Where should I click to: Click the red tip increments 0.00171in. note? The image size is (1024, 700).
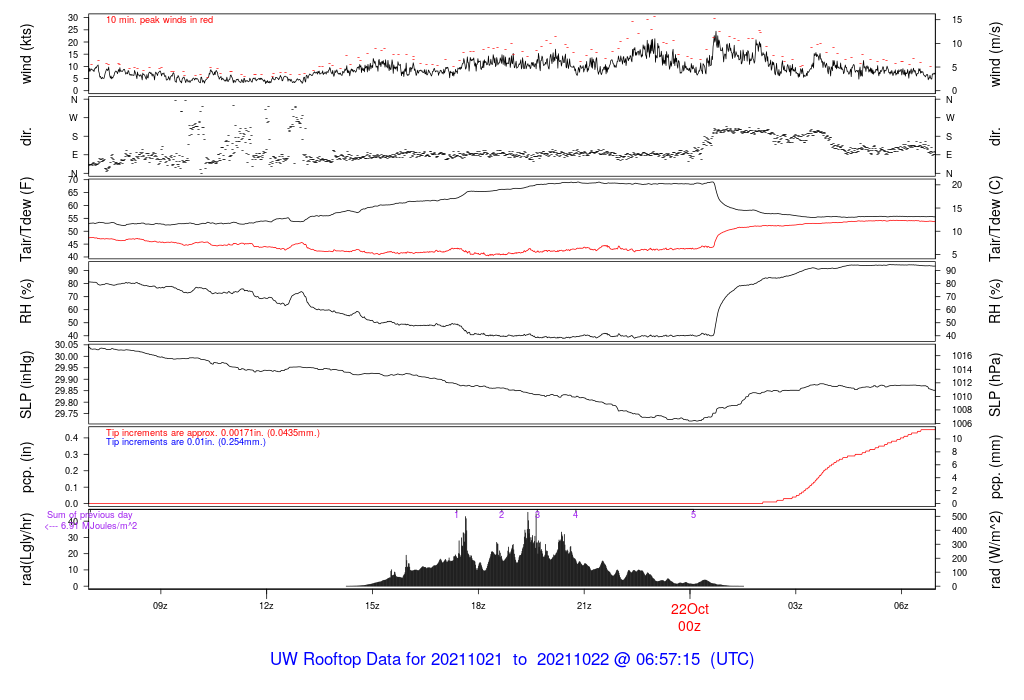pyautogui.click(x=213, y=433)
